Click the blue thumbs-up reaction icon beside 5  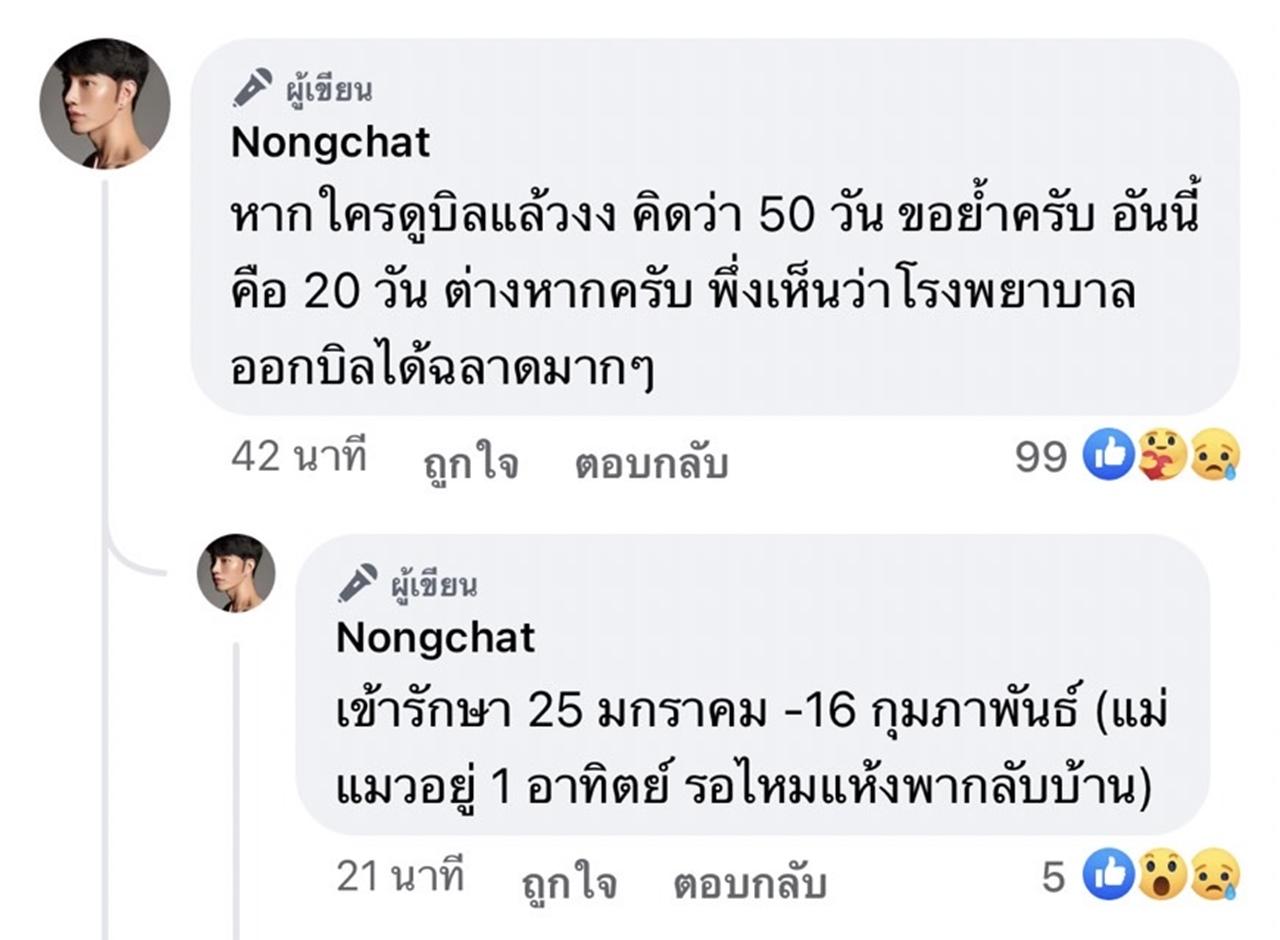pyautogui.click(x=1109, y=876)
